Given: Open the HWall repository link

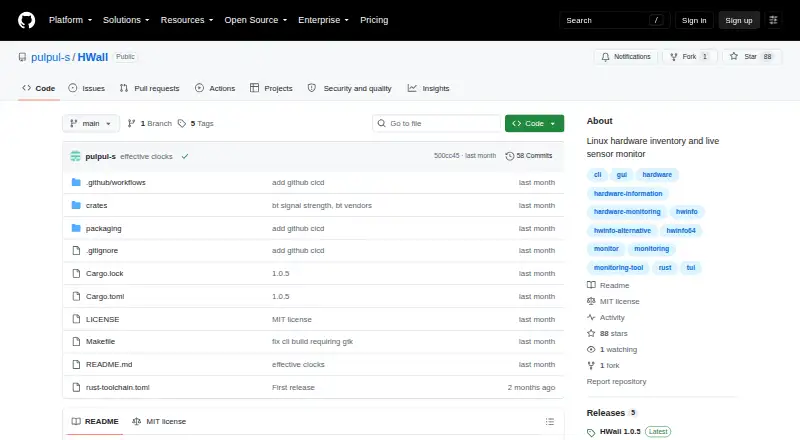Looking at the screenshot, I should (92, 57).
